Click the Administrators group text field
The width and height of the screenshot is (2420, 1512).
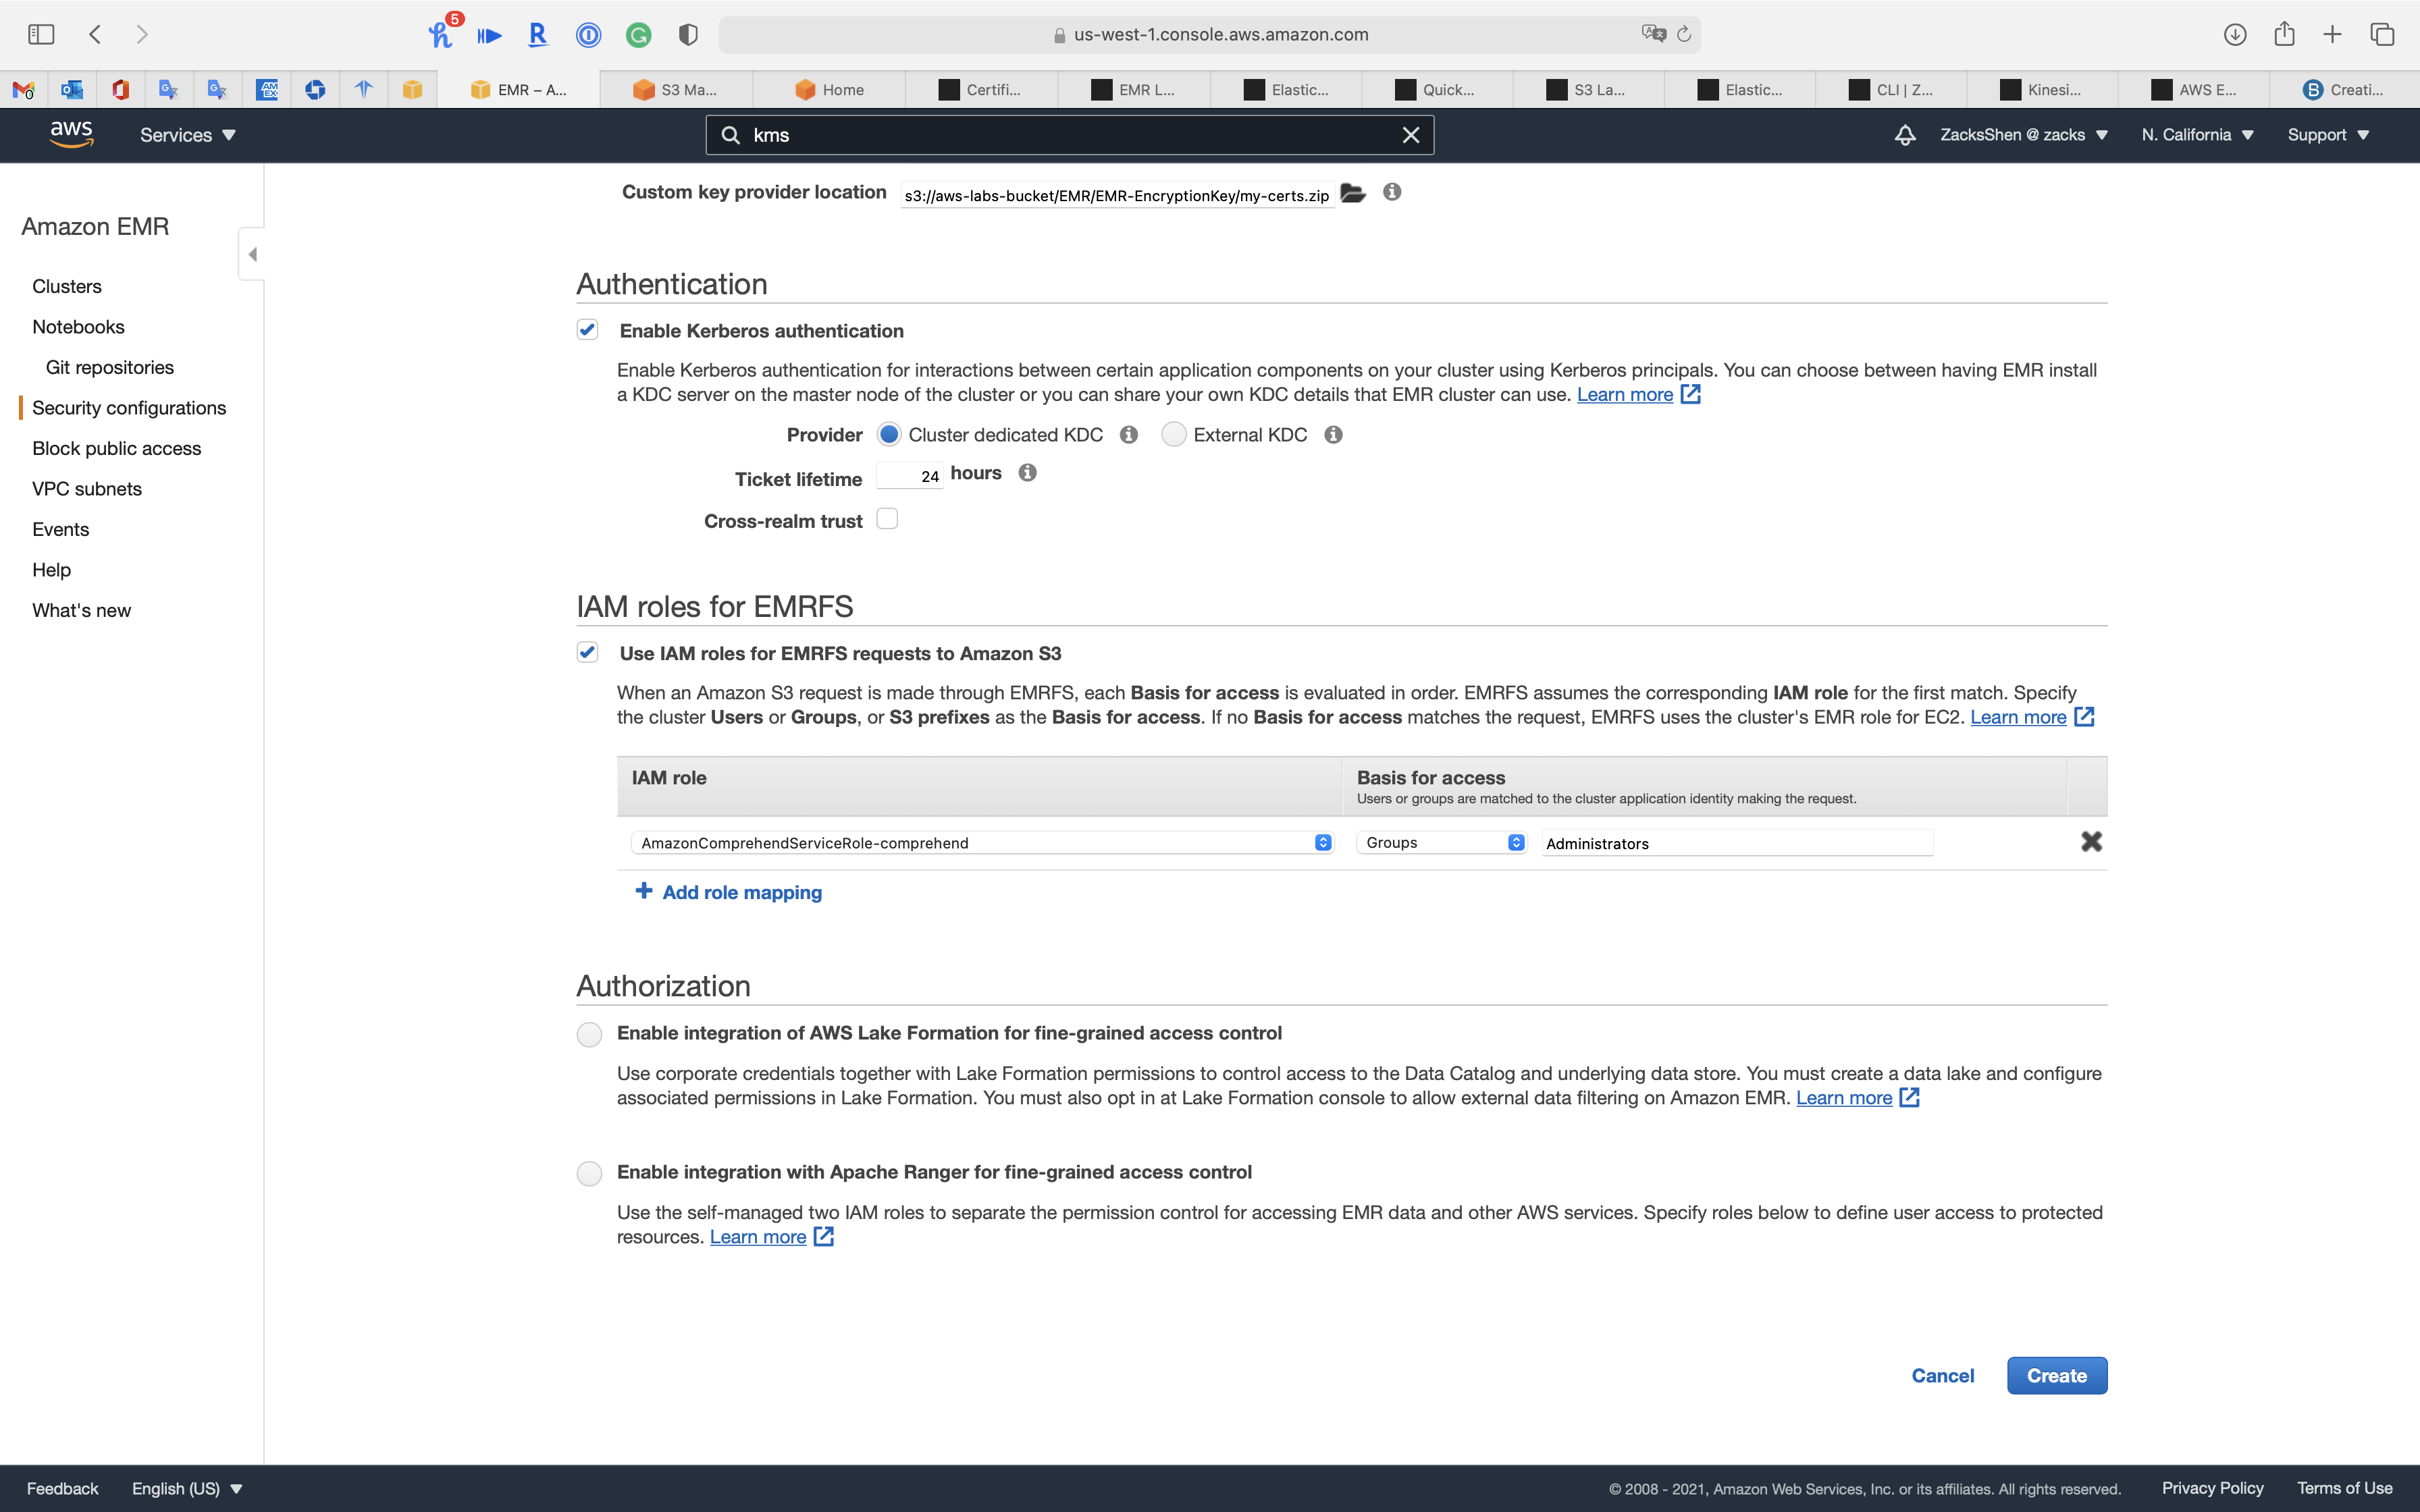[1736, 843]
